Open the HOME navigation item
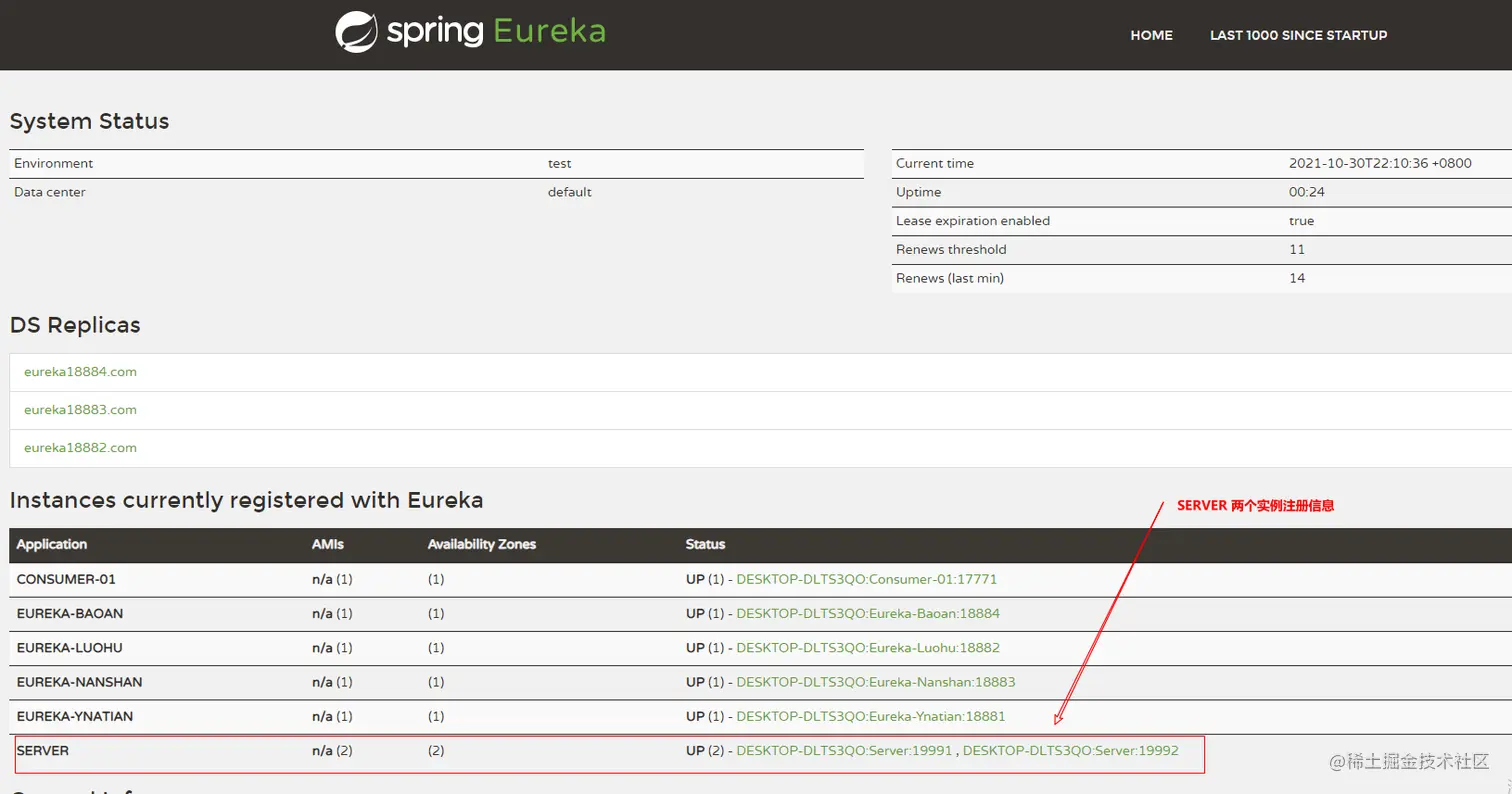 click(x=1151, y=35)
